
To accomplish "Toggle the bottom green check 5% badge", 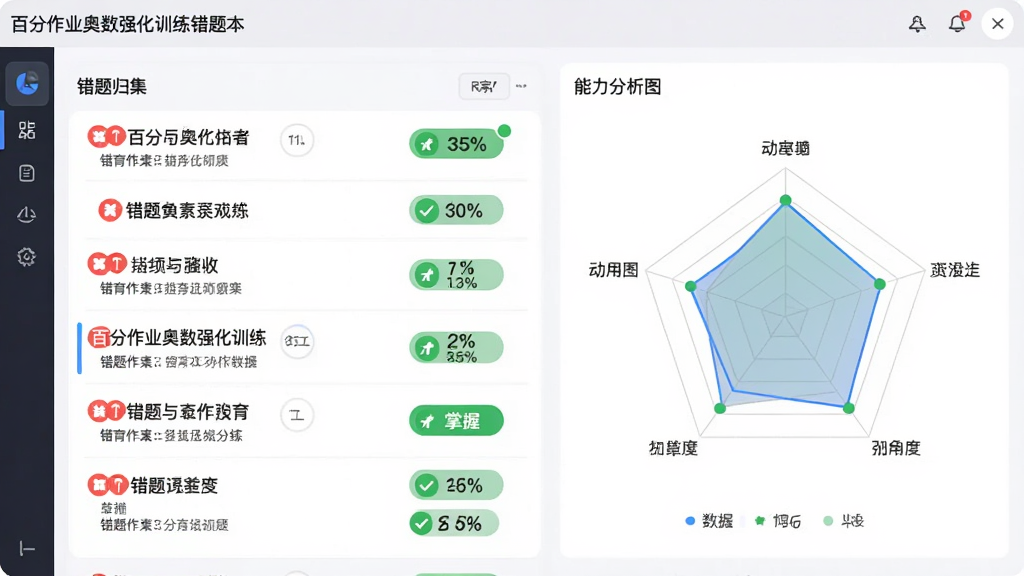I will (x=454, y=523).
